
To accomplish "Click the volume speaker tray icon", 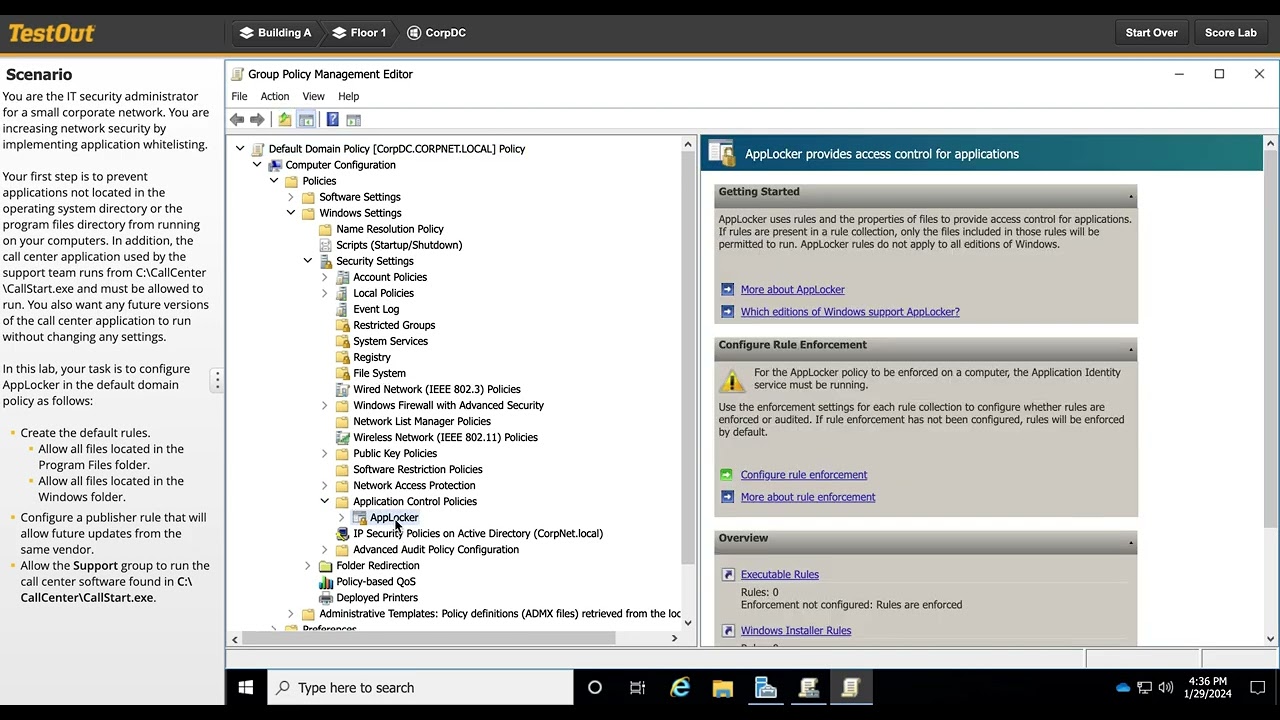I will click(1166, 687).
